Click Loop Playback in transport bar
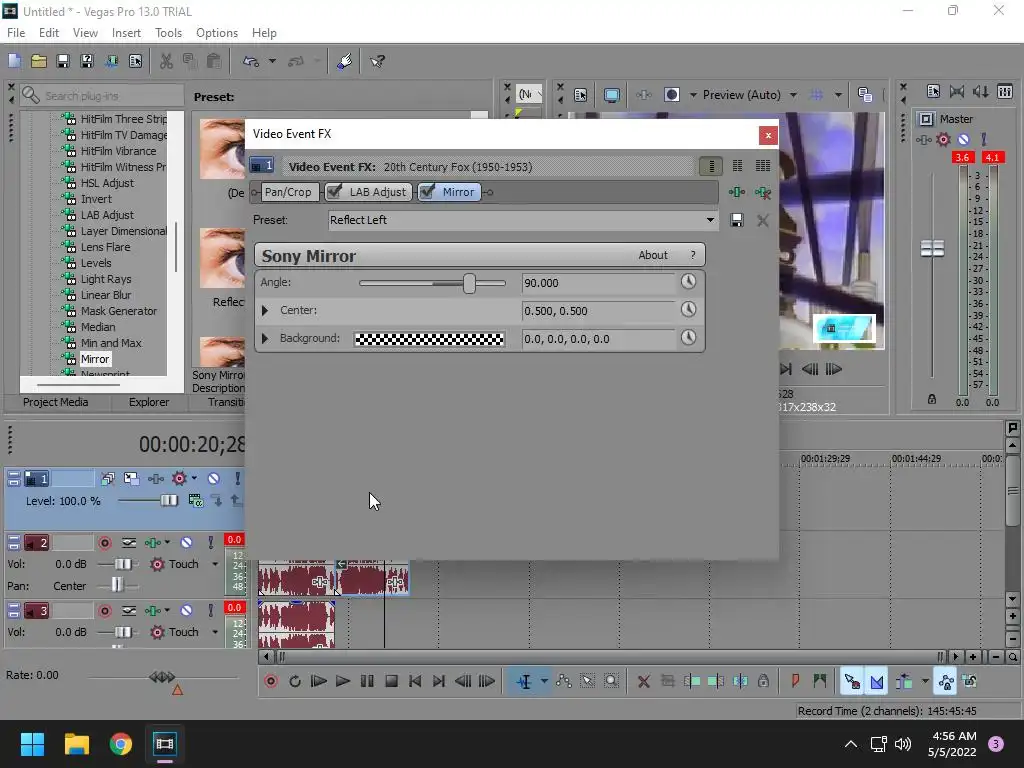 coord(295,681)
